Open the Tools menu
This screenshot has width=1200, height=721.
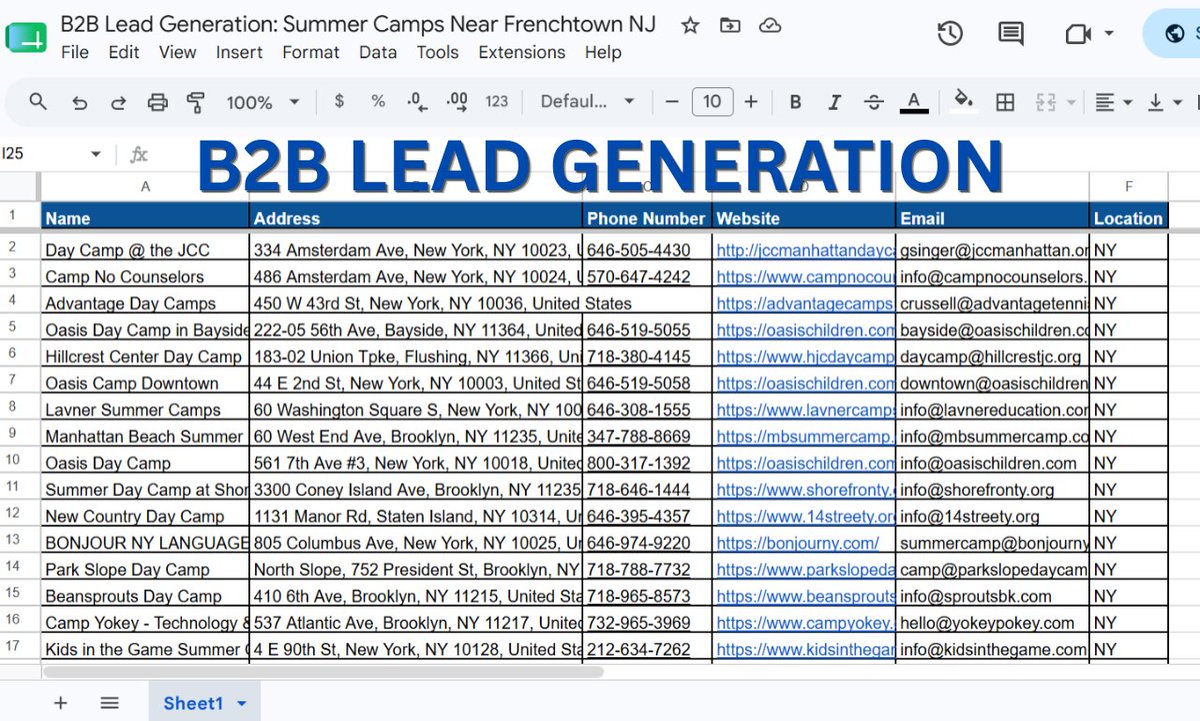pyautogui.click(x=437, y=52)
